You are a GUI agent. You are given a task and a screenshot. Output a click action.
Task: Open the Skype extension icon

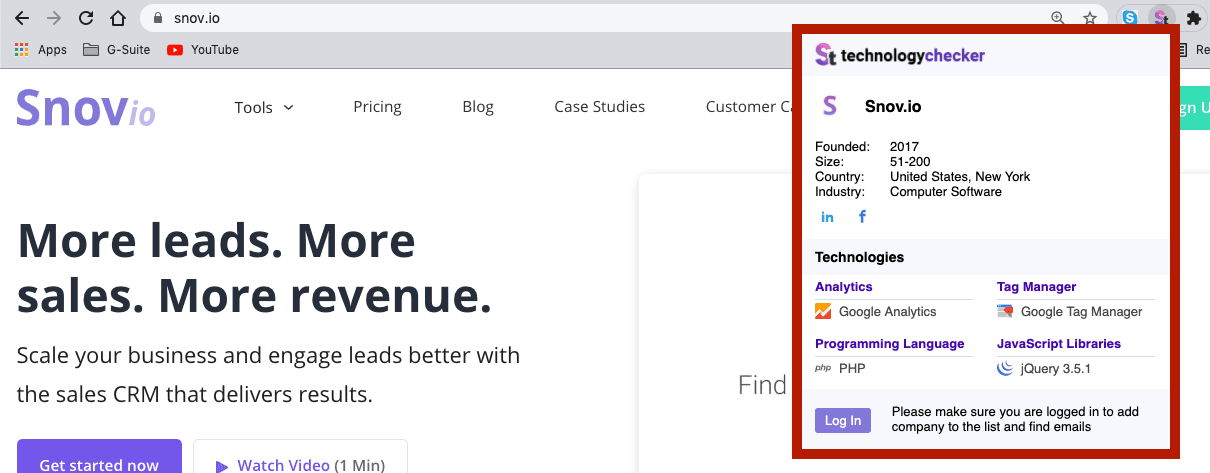pos(1129,18)
